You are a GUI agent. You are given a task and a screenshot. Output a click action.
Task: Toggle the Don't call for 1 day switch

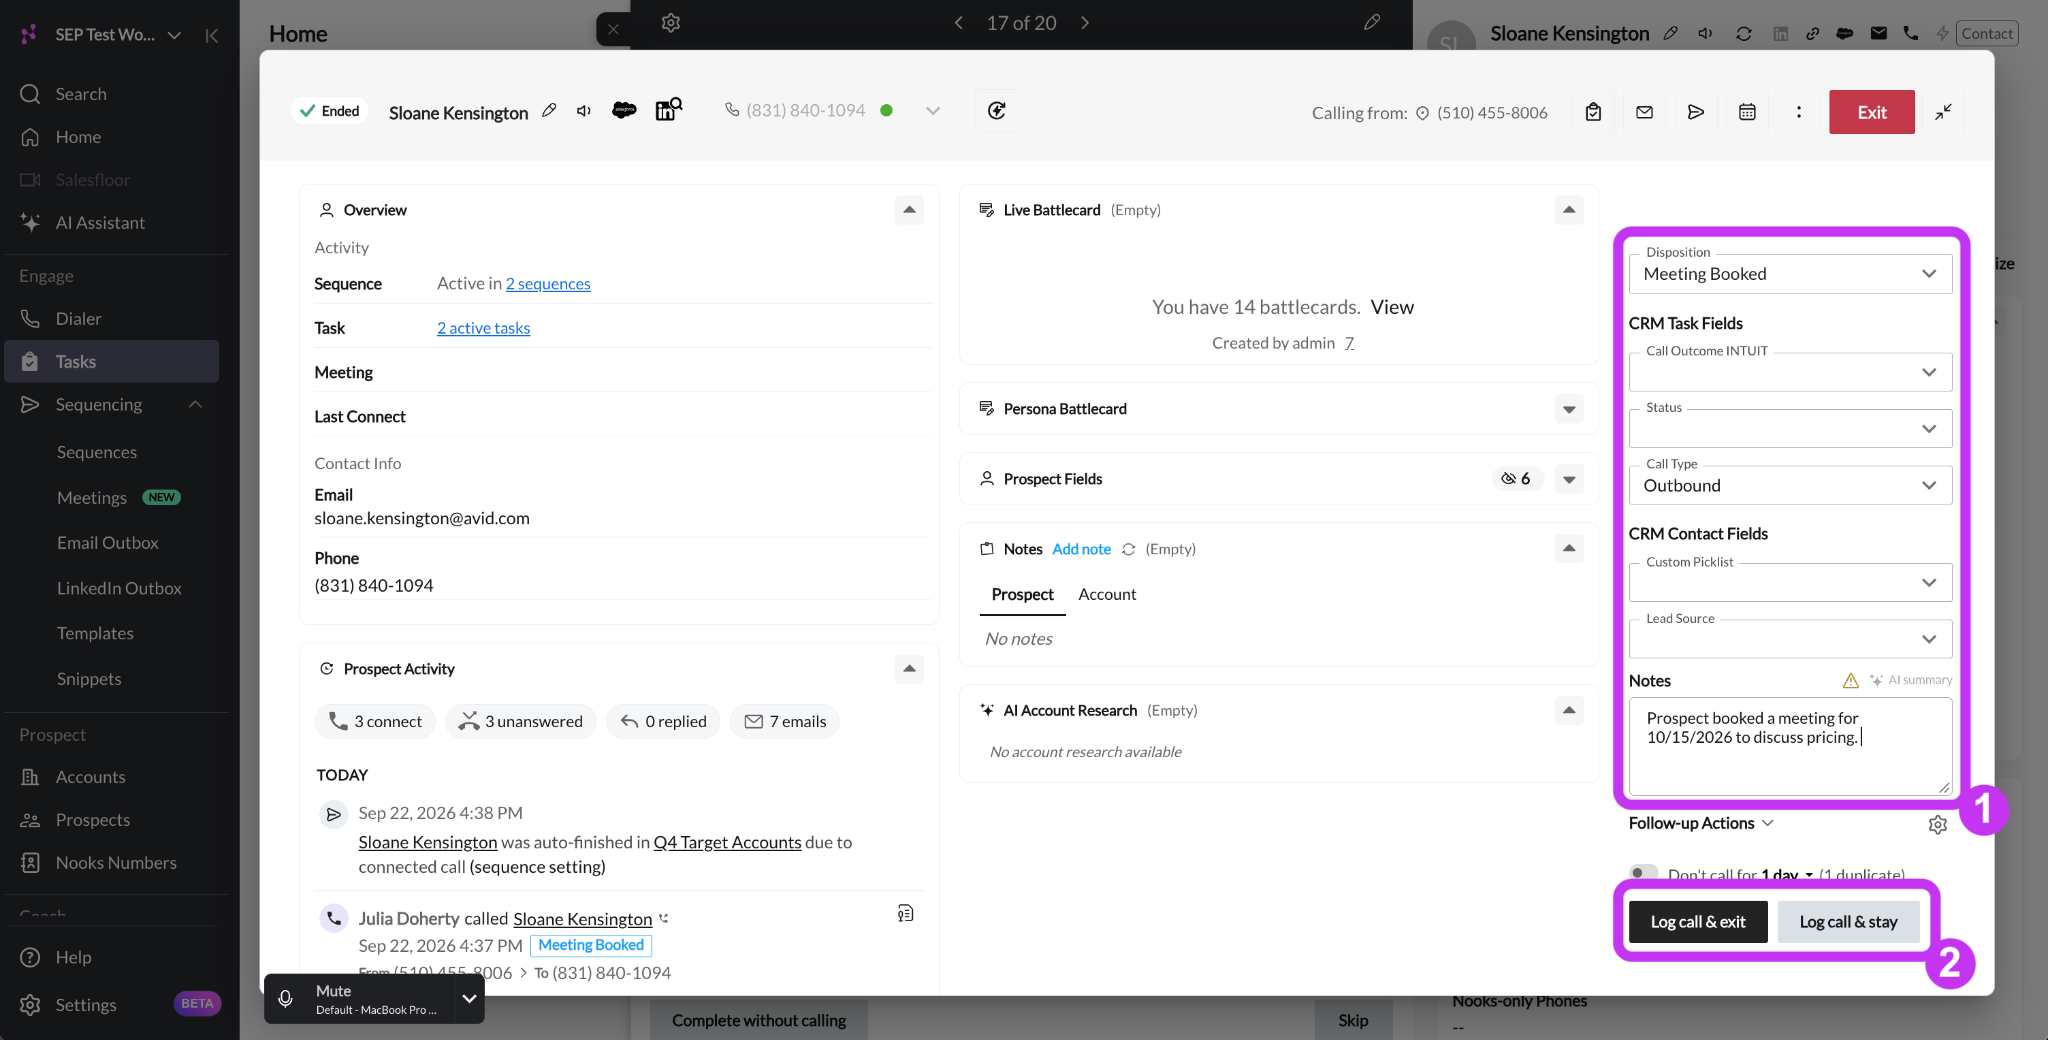[1643, 873]
